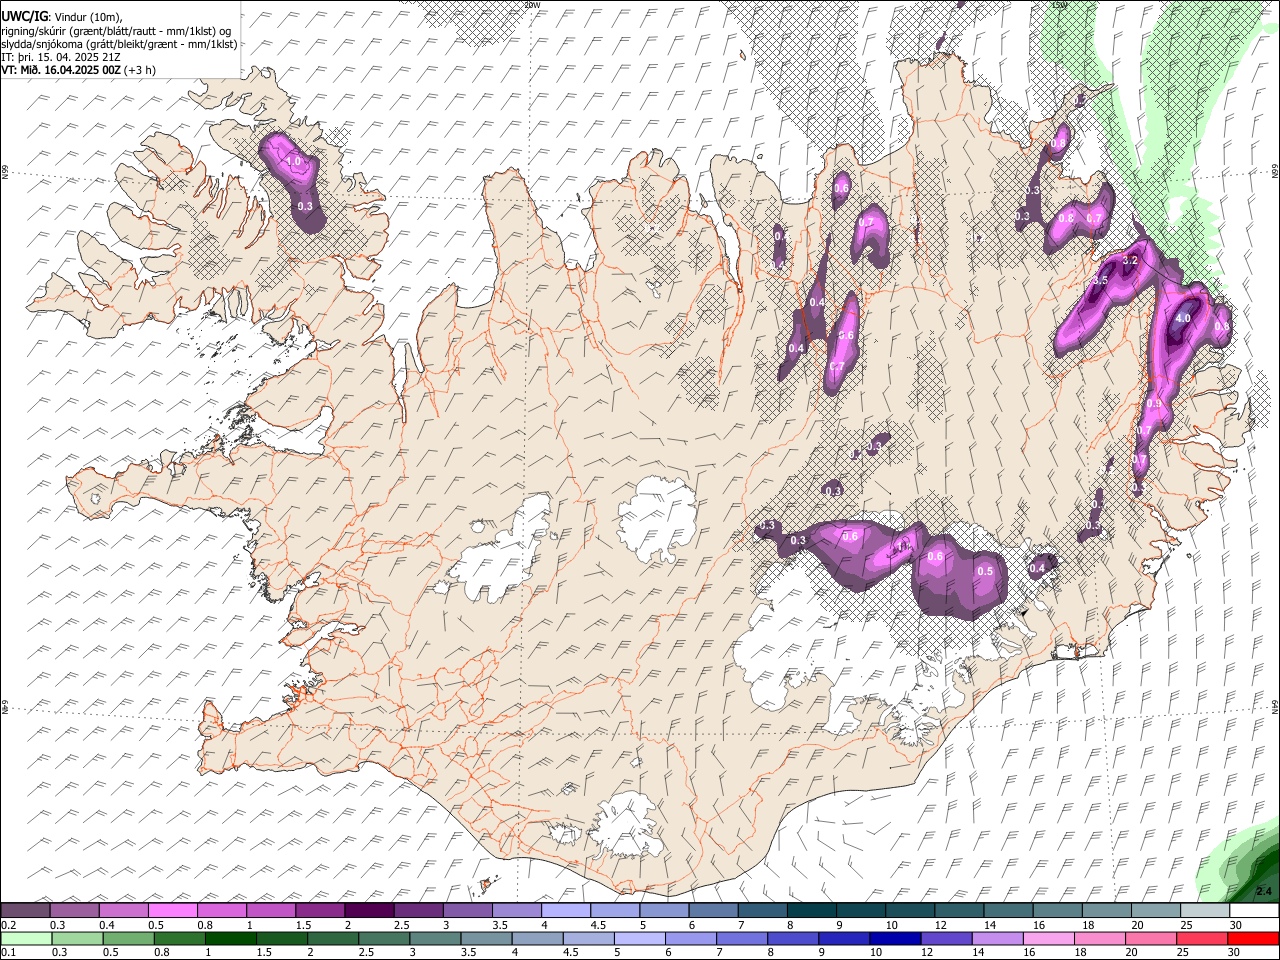Click the bright red rain swatch above the 30 label
The image size is (1280, 960).
tap(1254, 938)
